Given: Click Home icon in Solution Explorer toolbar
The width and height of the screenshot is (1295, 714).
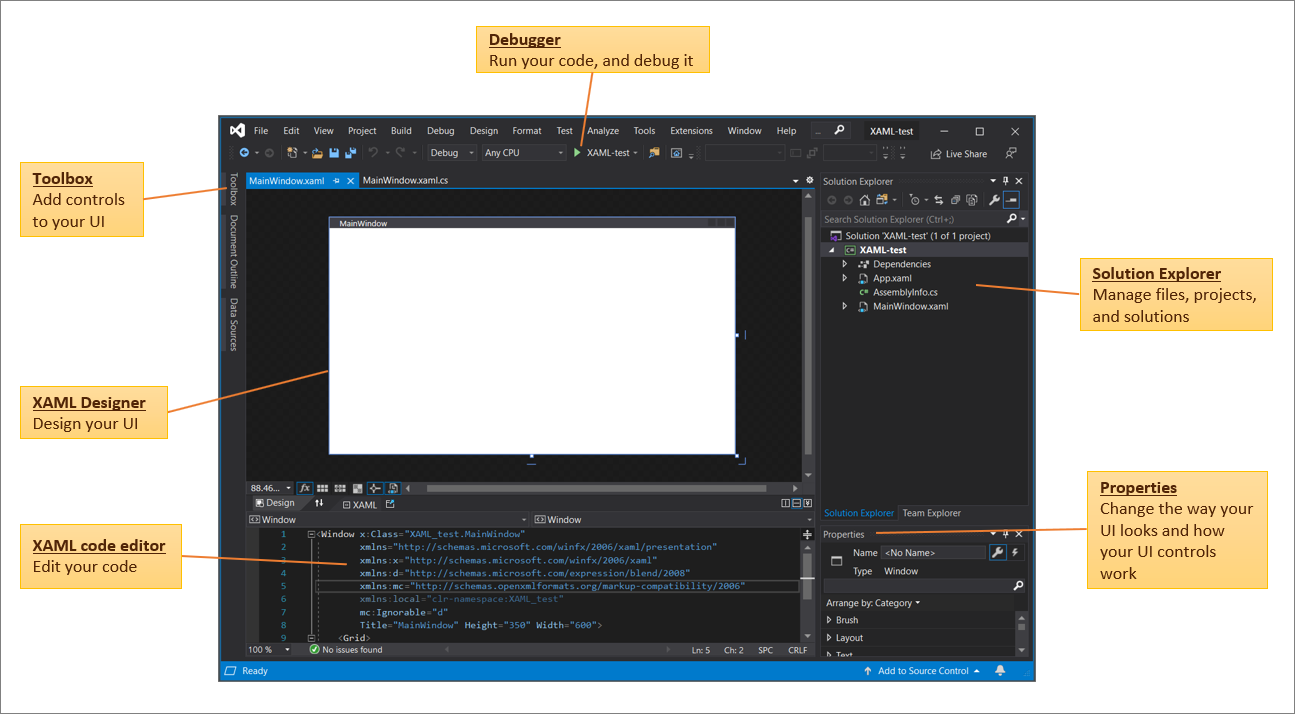Looking at the screenshot, I should pyautogui.click(x=864, y=200).
